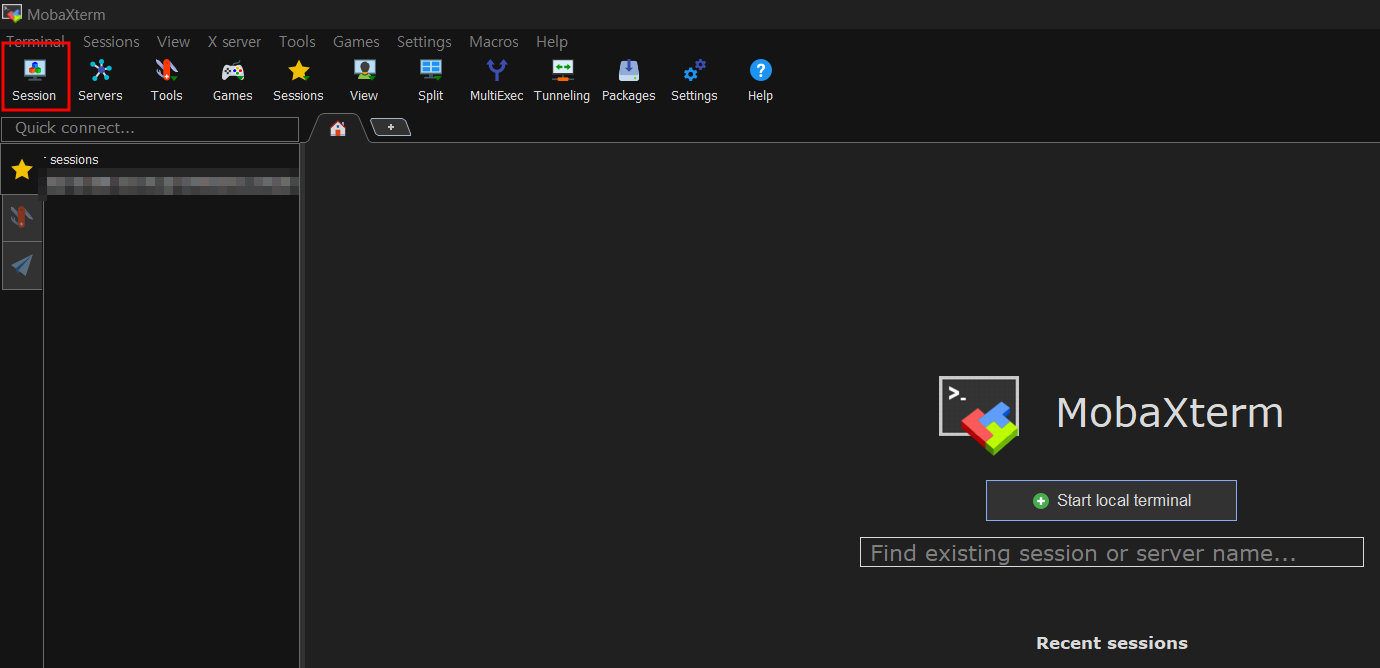Open a new tab with plus tab
This screenshot has height=668, width=1380.
(x=391, y=127)
